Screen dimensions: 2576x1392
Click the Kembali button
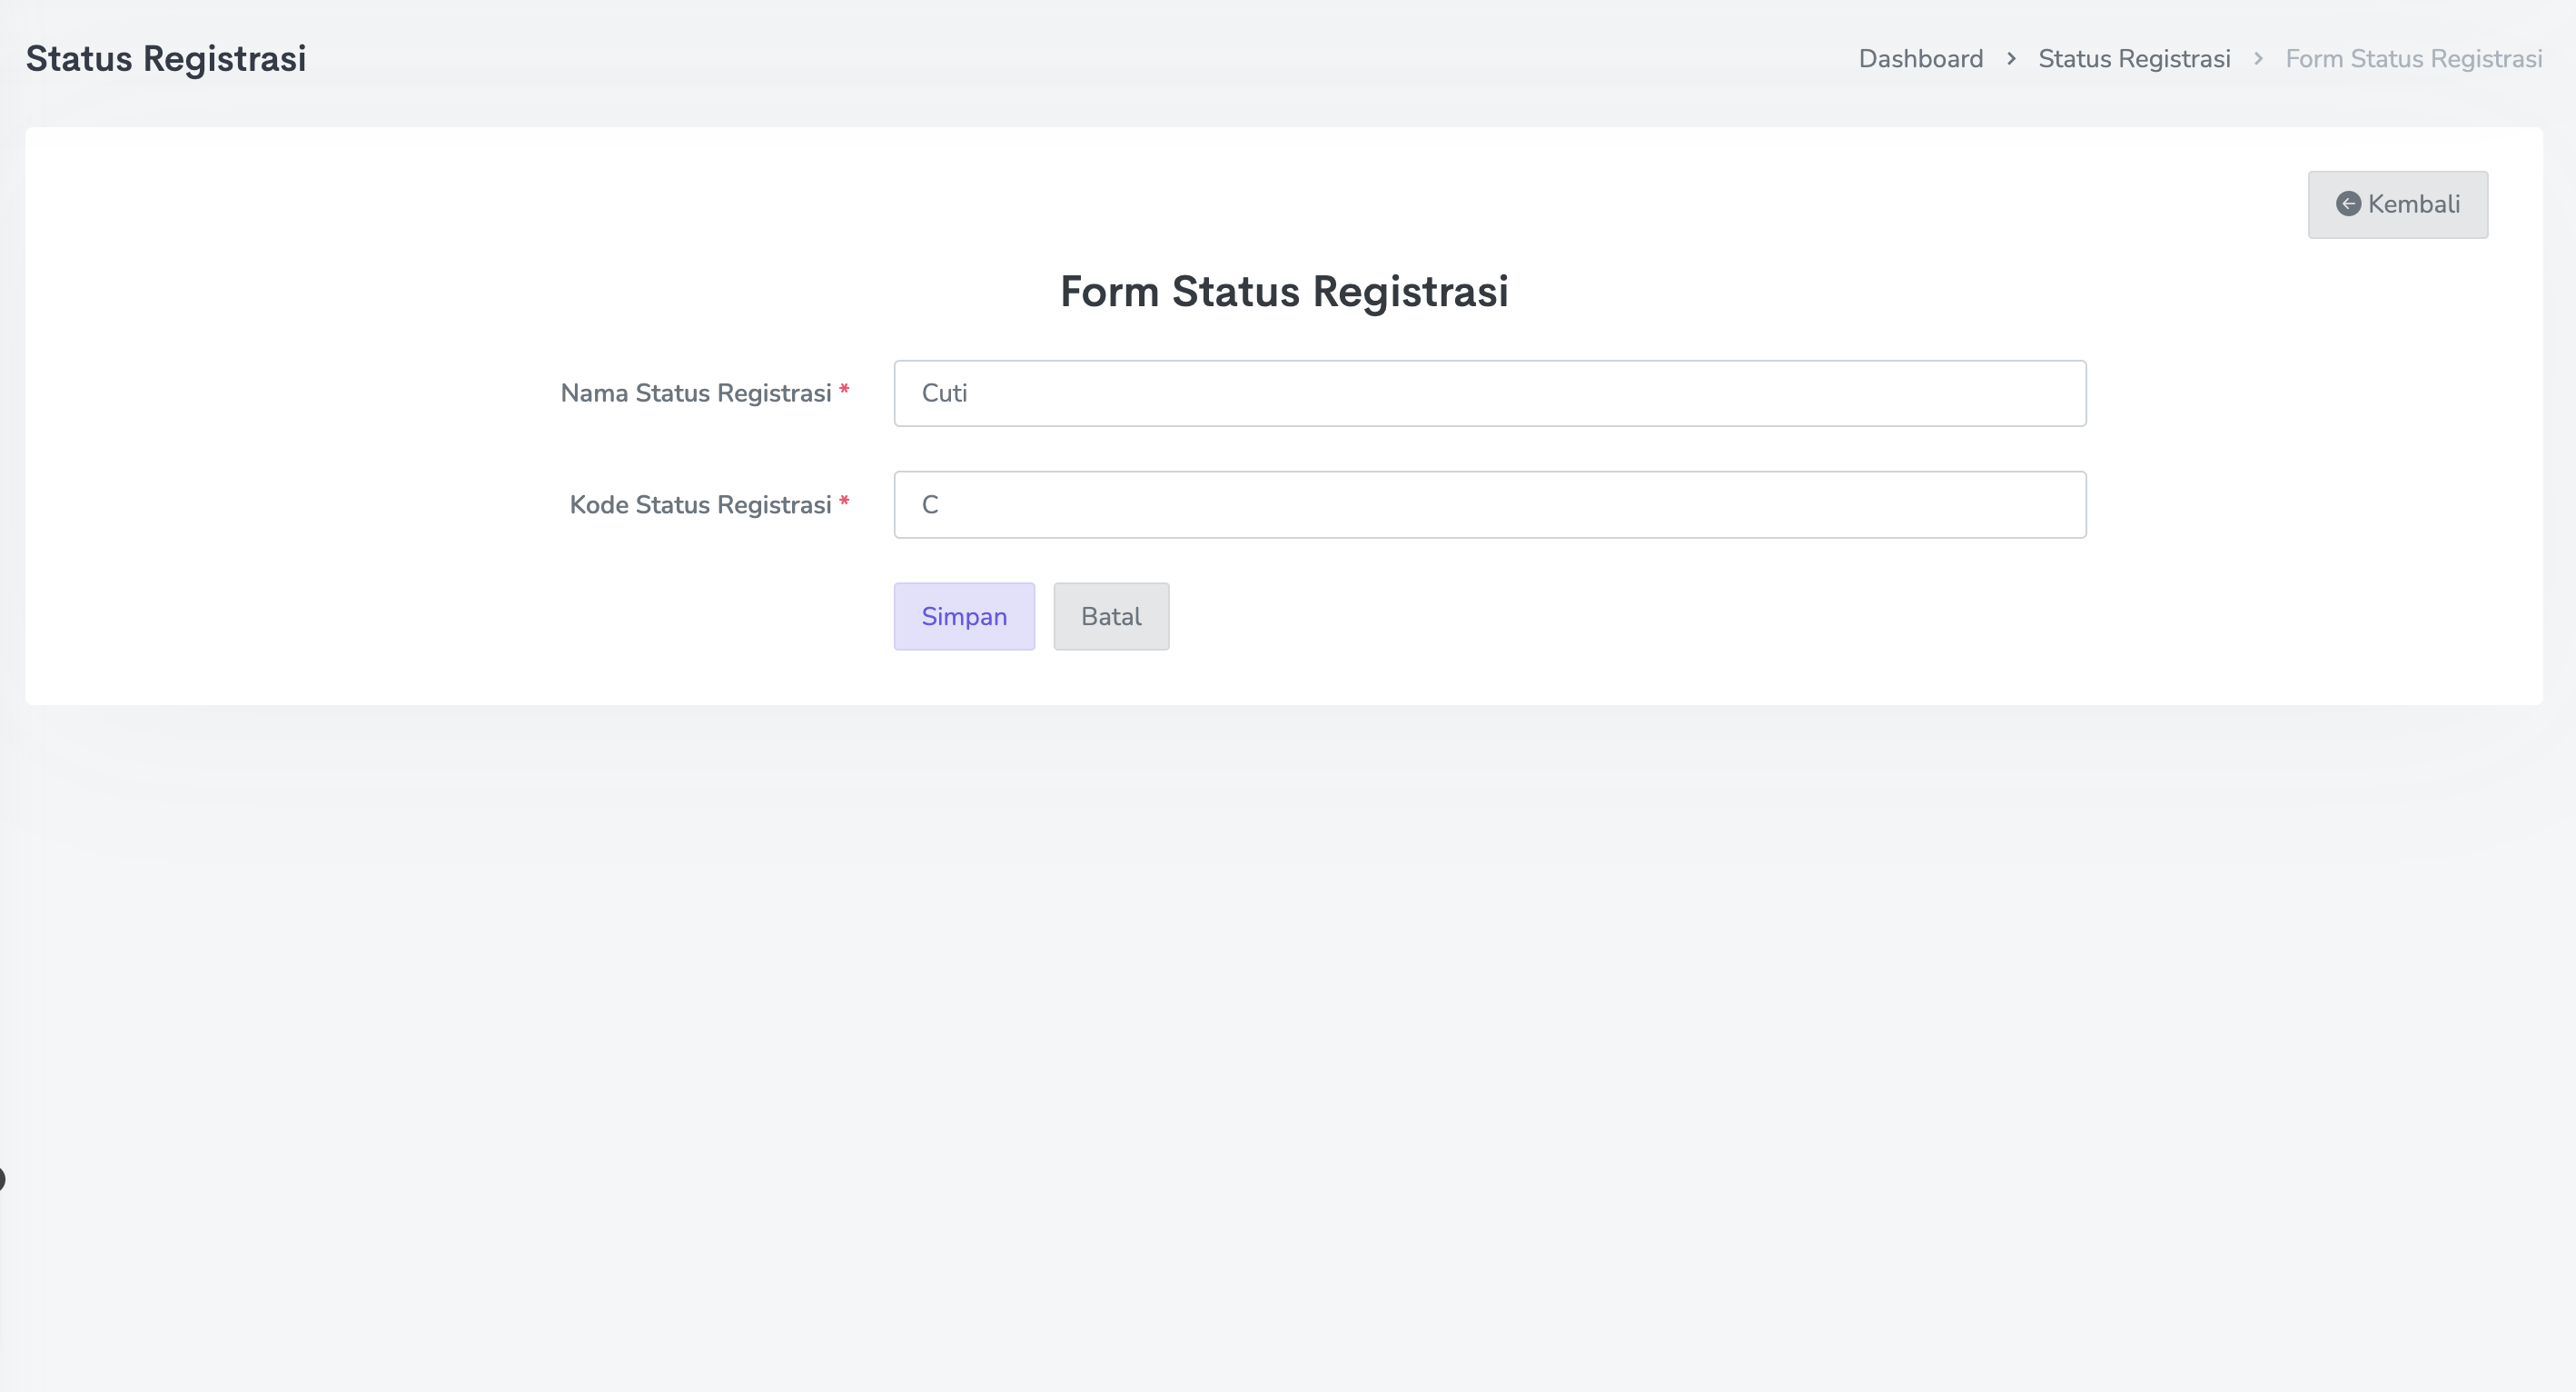pos(2397,204)
